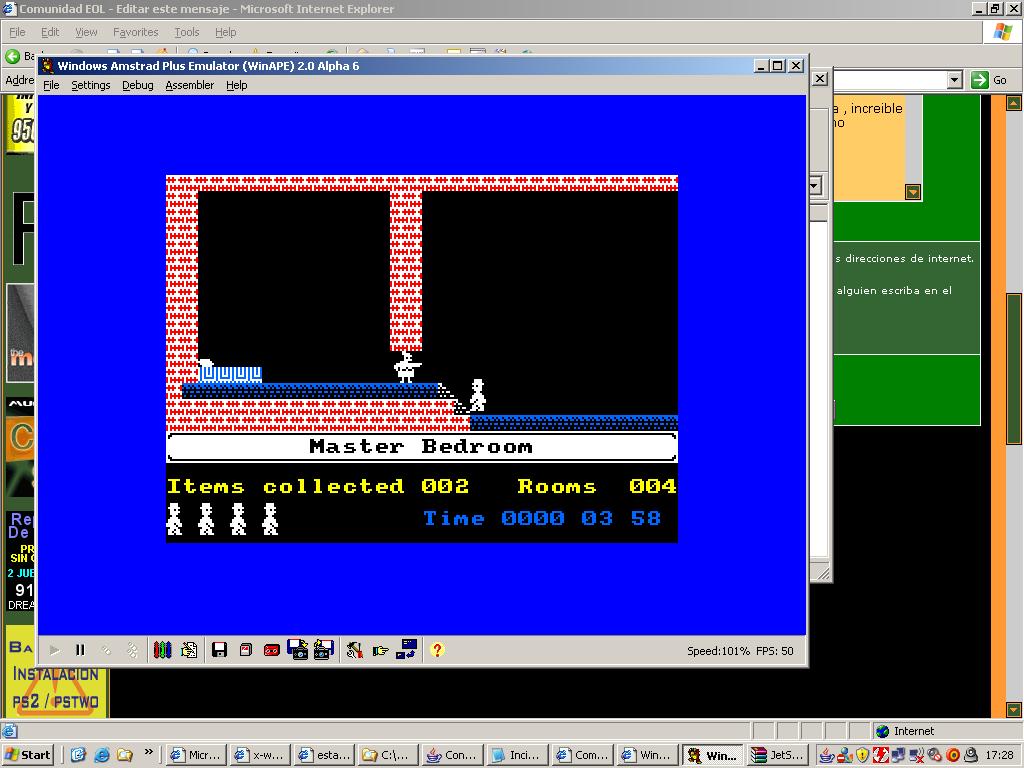Image resolution: width=1024 pixels, height=768 pixels.
Task: Open WinAPE Debug menu
Action: click(138, 85)
